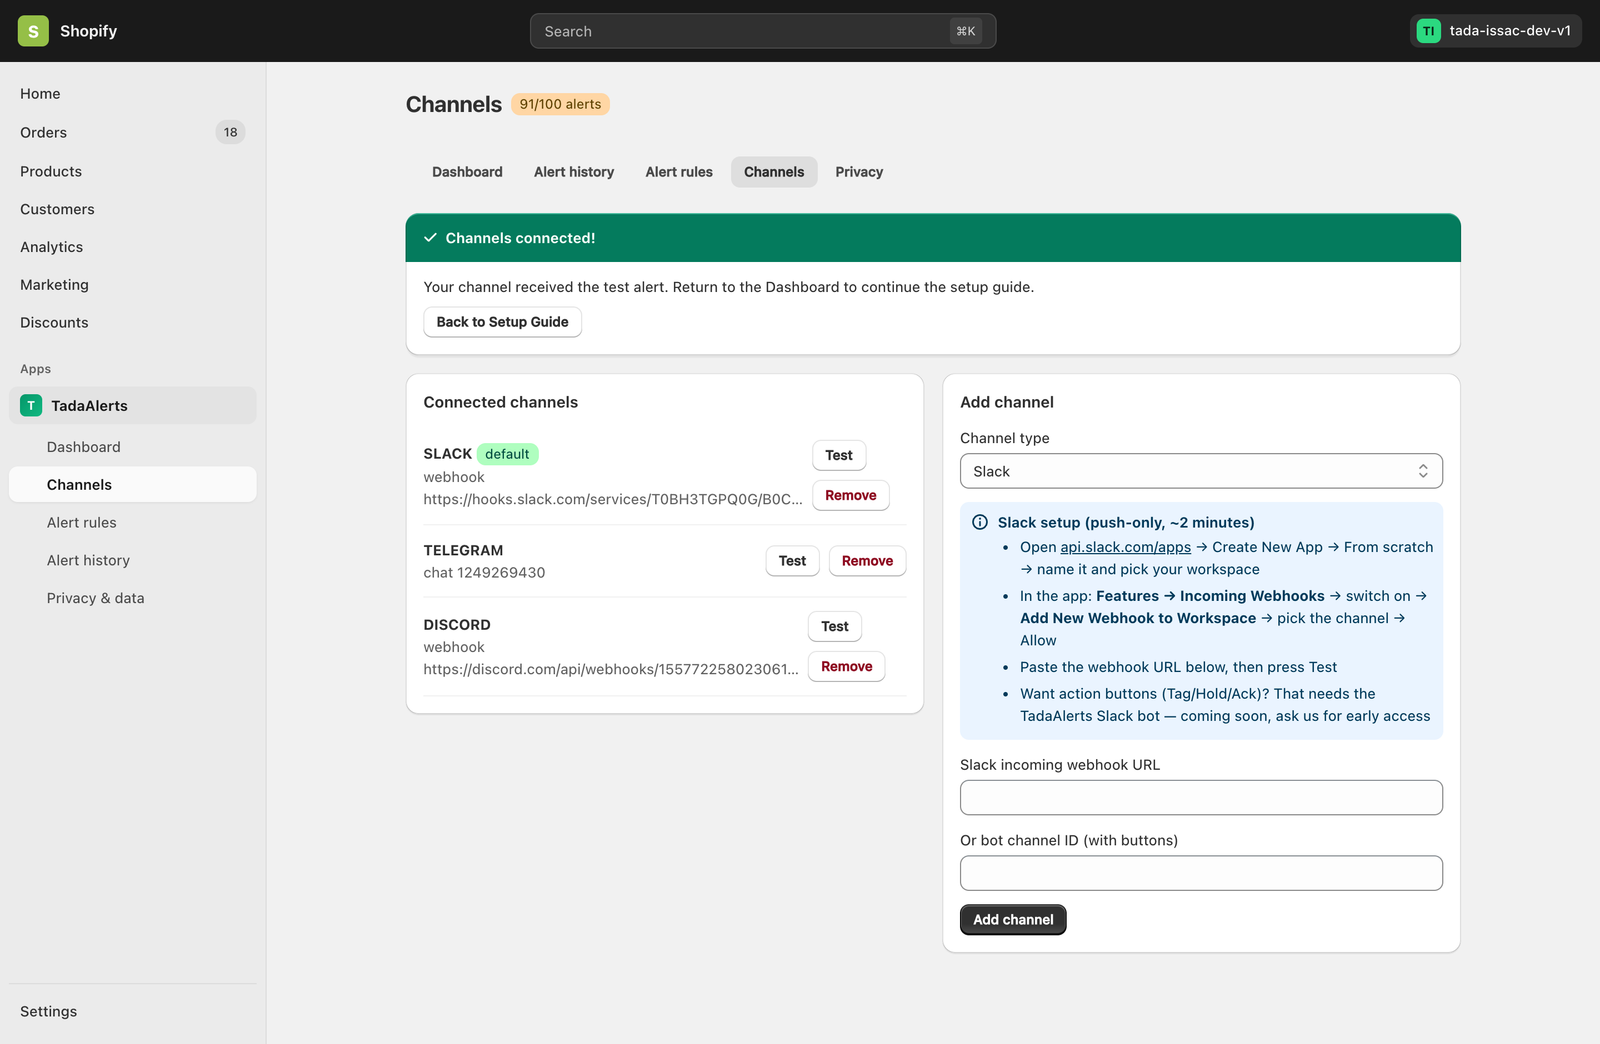The width and height of the screenshot is (1600, 1044).
Task: Click the Shopify logo icon
Action: (33, 31)
